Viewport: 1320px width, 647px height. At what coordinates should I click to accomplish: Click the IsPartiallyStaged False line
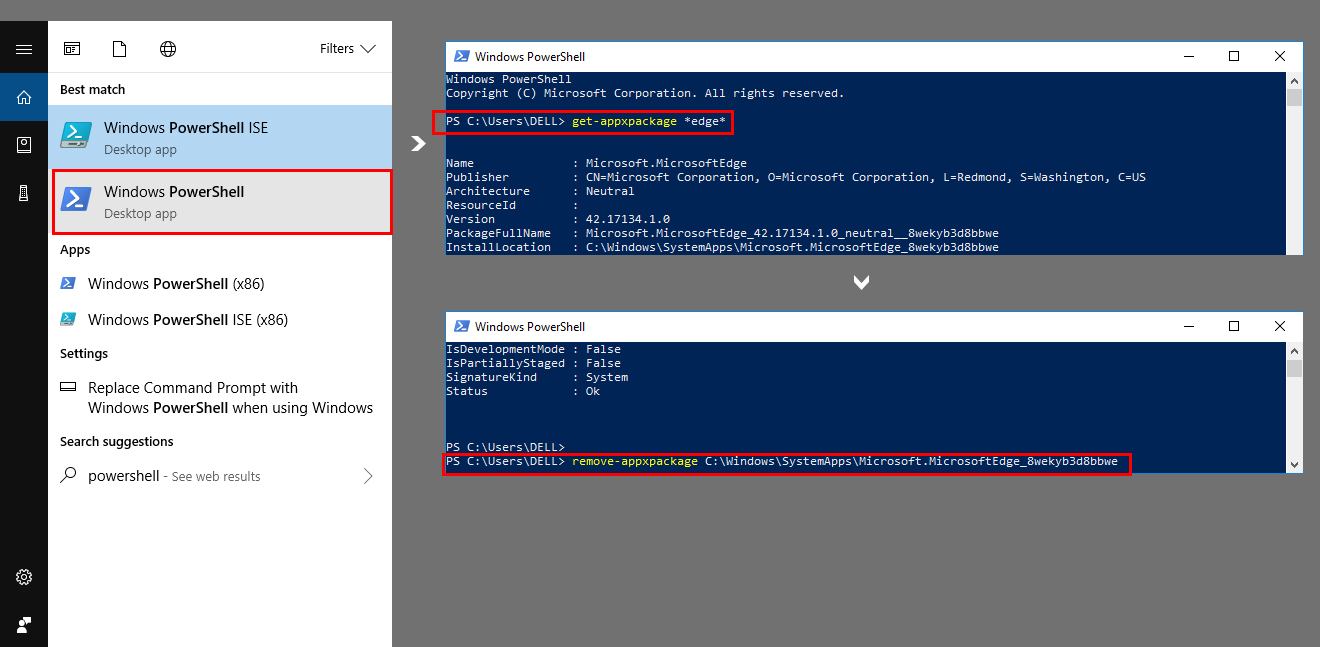point(533,363)
